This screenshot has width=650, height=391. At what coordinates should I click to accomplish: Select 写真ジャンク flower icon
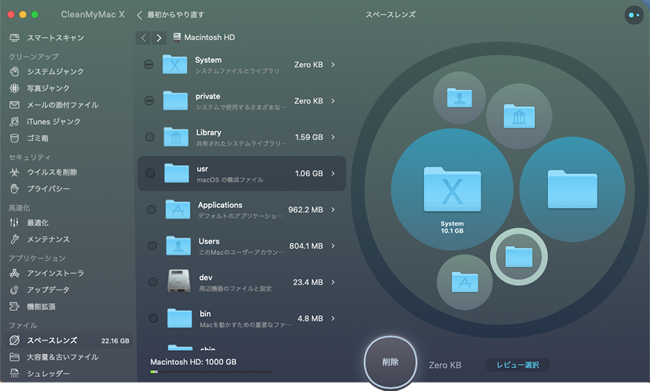(15, 88)
